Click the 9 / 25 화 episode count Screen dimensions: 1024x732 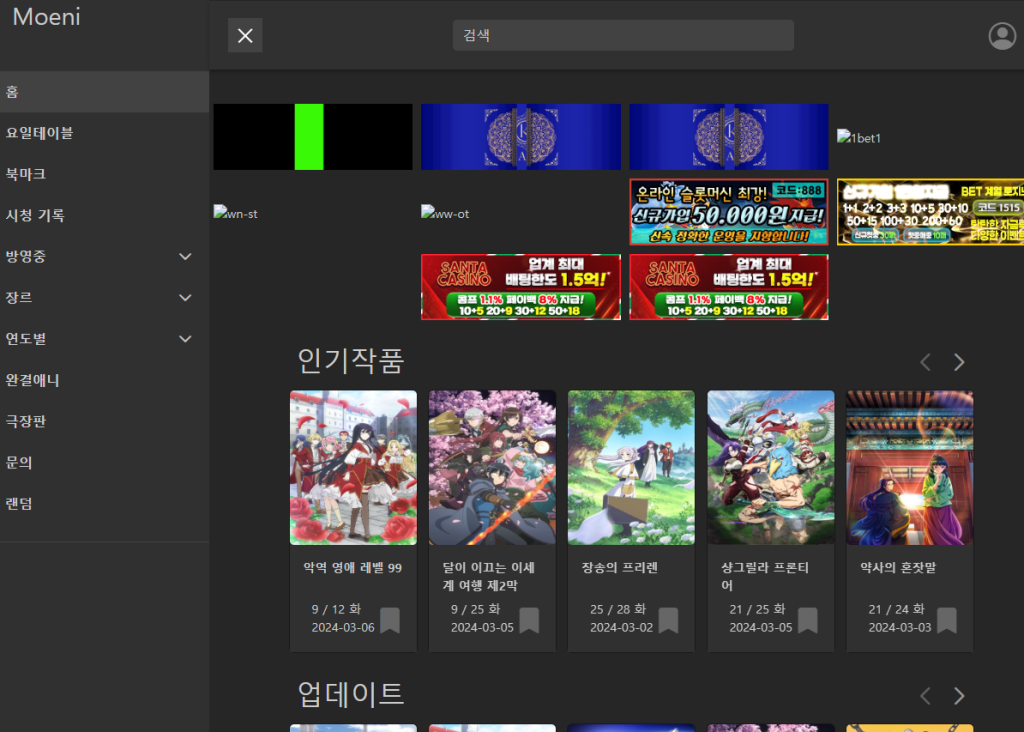click(475, 609)
